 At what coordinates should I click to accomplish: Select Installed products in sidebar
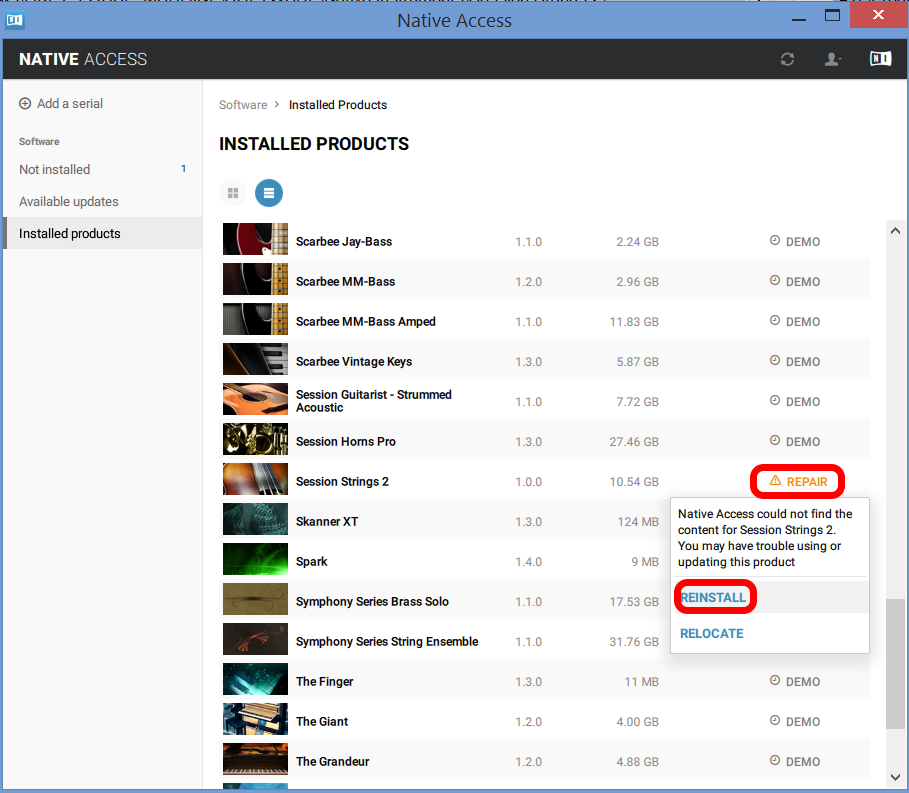pos(102,233)
